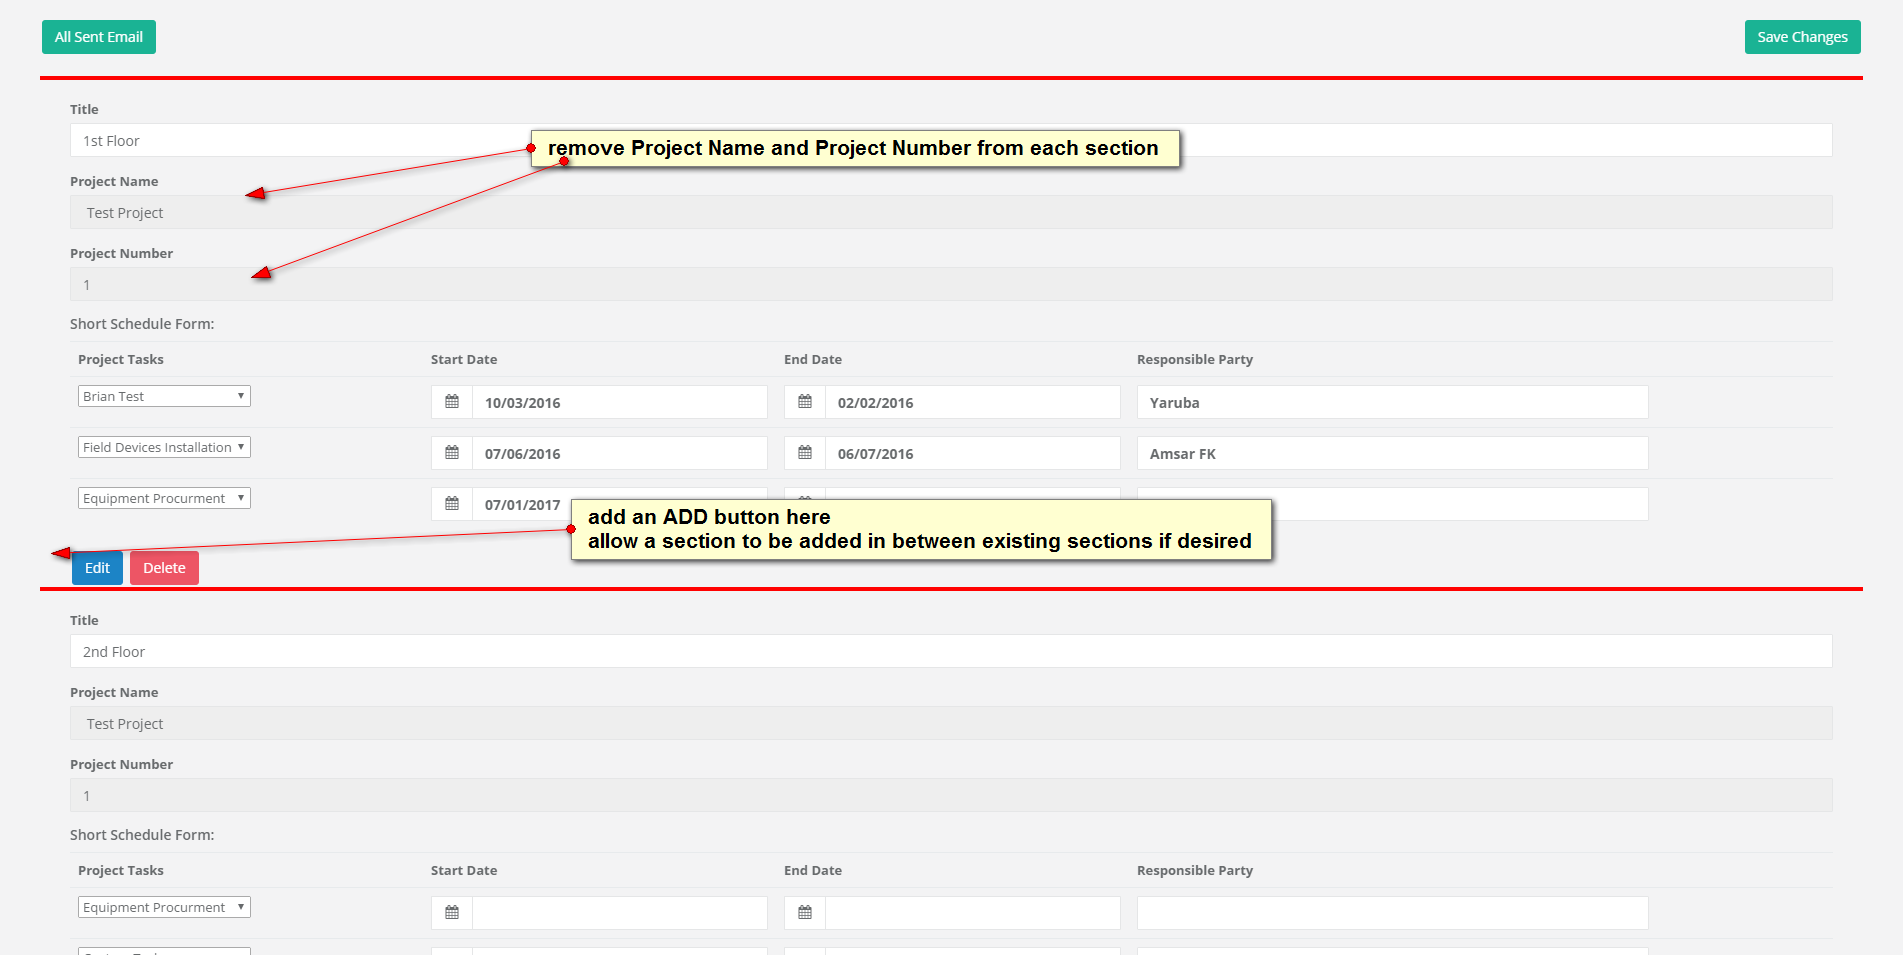The width and height of the screenshot is (1903, 955).
Task: Save changes to the schedule
Action: (x=1802, y=37)
